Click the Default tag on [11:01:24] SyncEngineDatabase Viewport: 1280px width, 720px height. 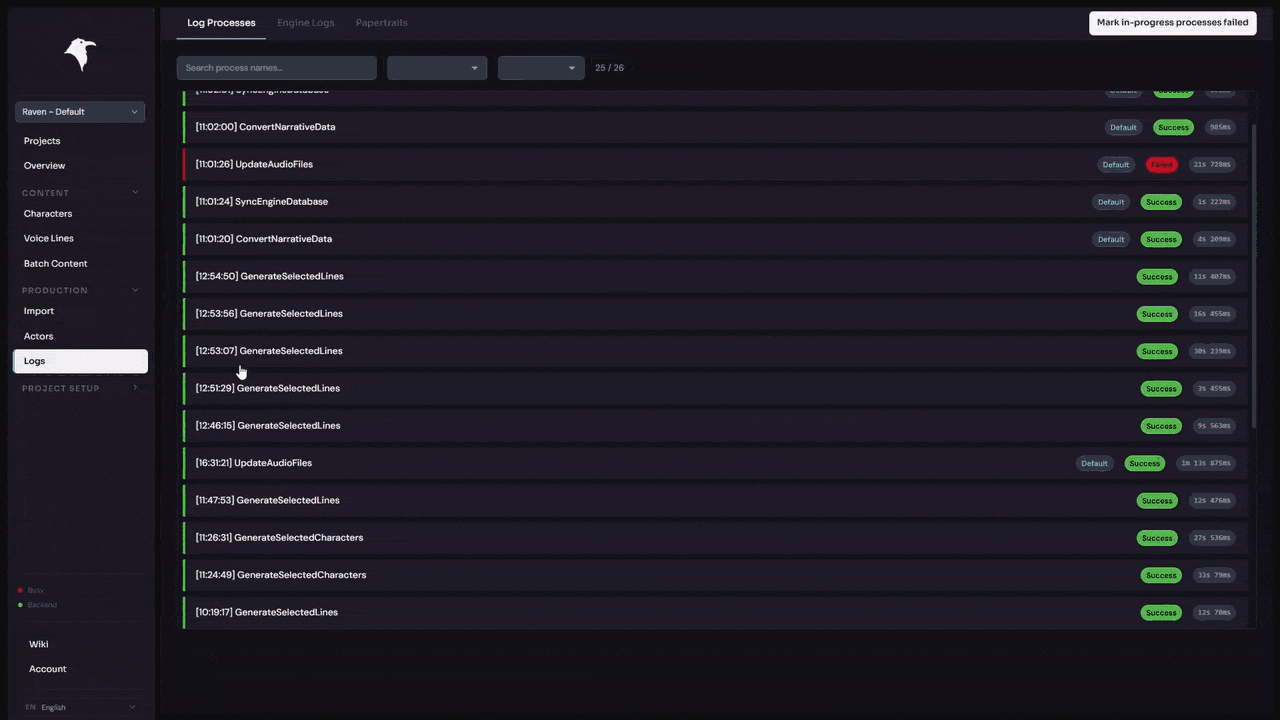[x=1111, y=202]
